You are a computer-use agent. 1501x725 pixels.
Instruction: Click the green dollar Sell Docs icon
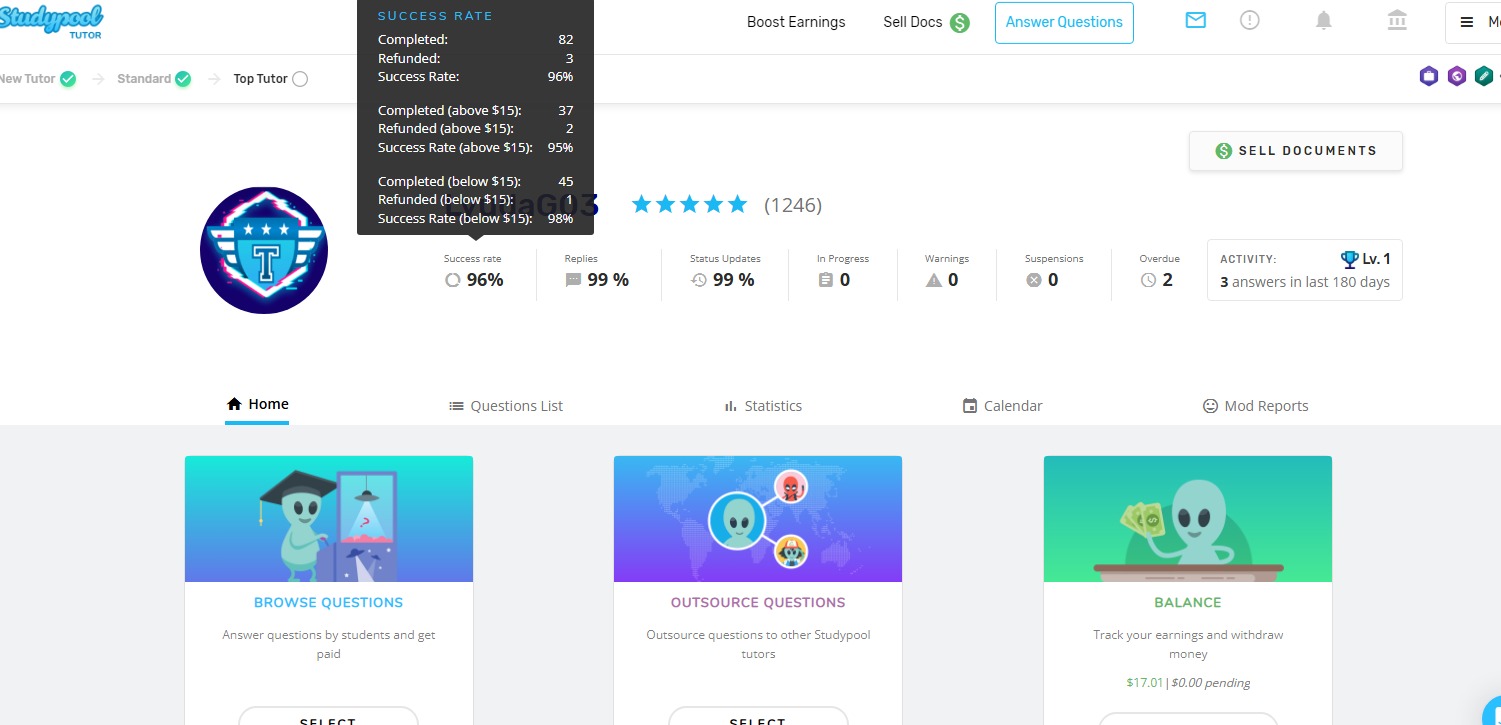click(x=960, y=22)
